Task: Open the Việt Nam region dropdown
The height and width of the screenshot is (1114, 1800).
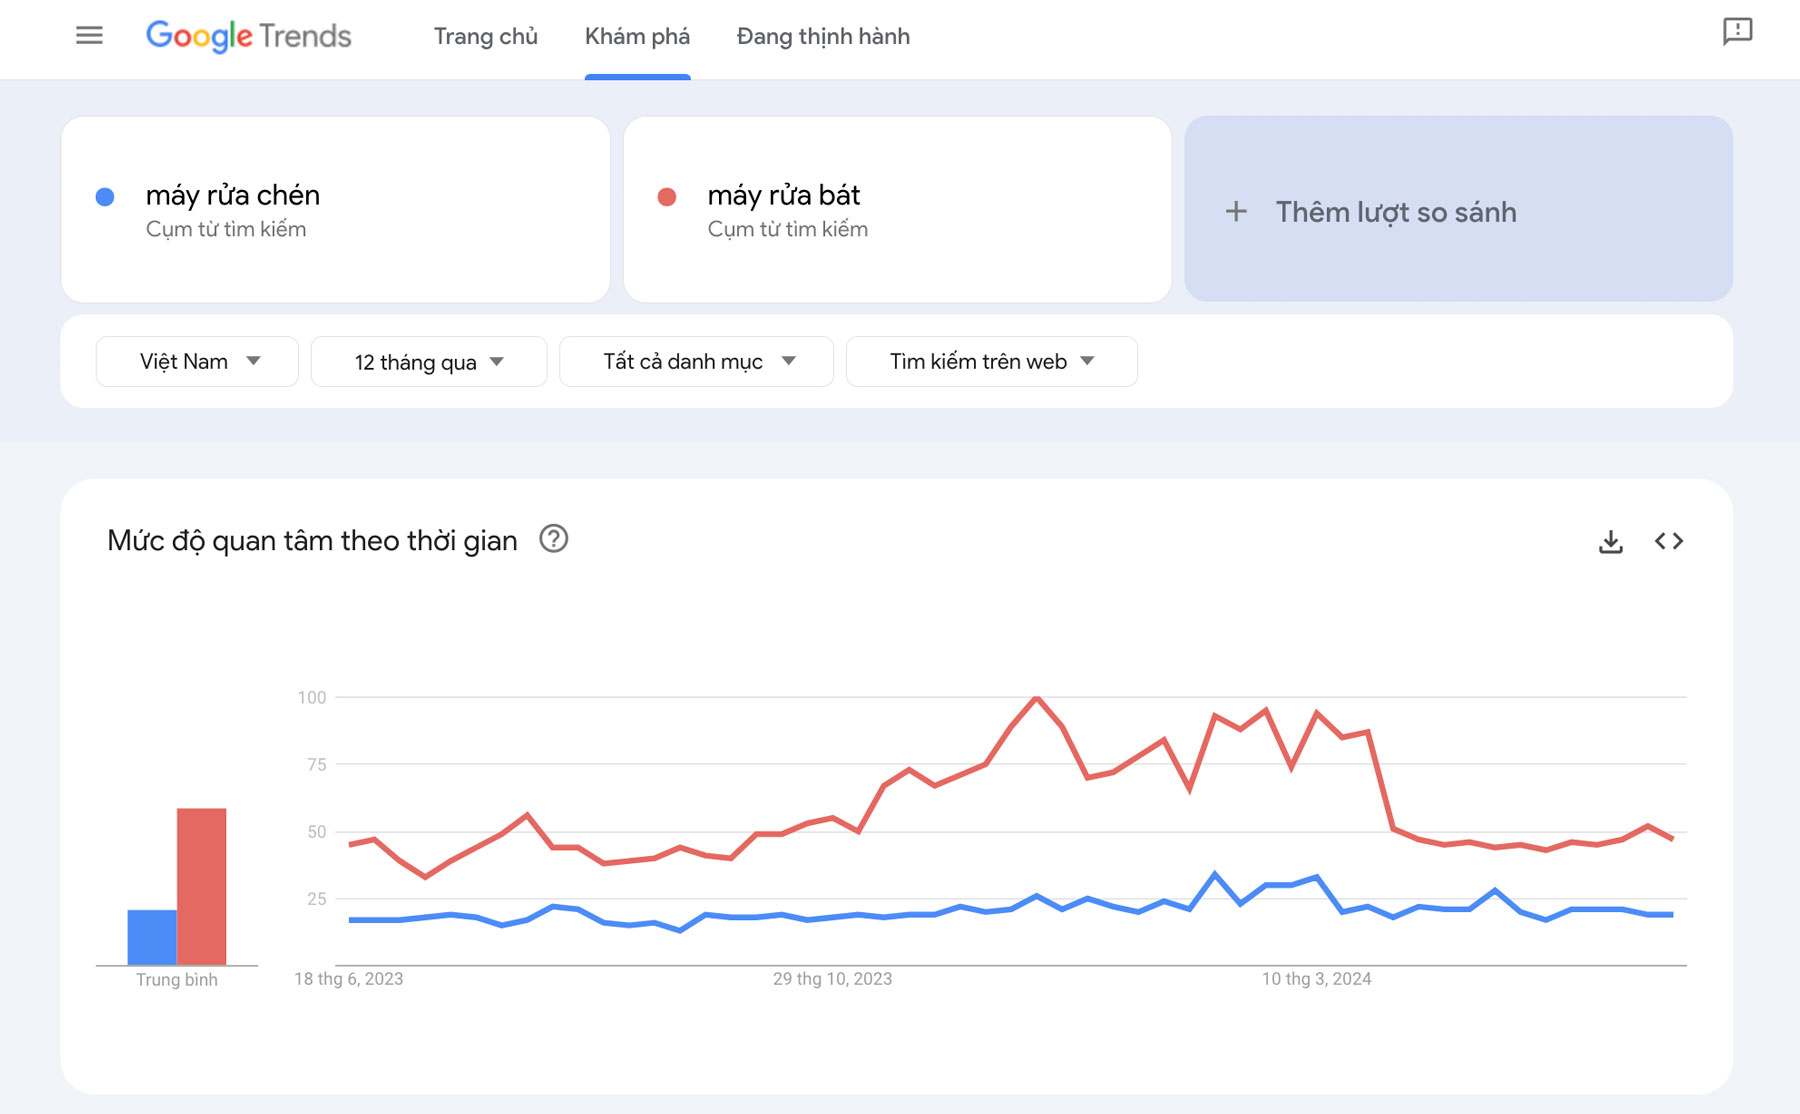Action: click(x=197, y=361)
